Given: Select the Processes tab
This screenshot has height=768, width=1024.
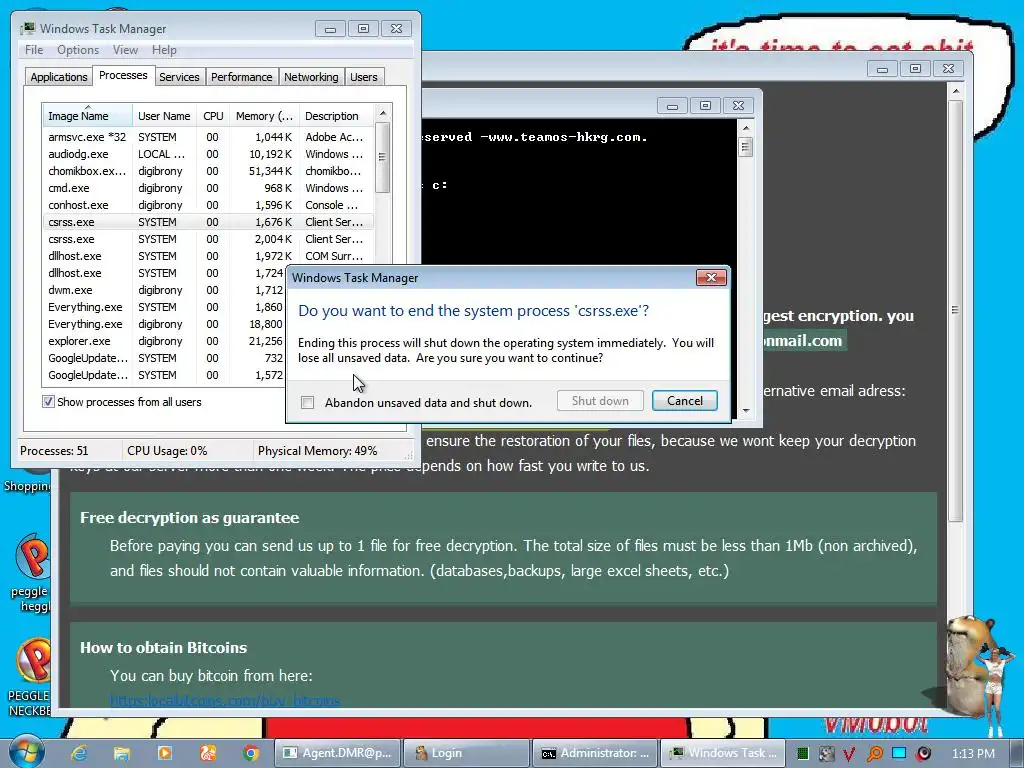Looking at the screenshot, I should 123,75.
